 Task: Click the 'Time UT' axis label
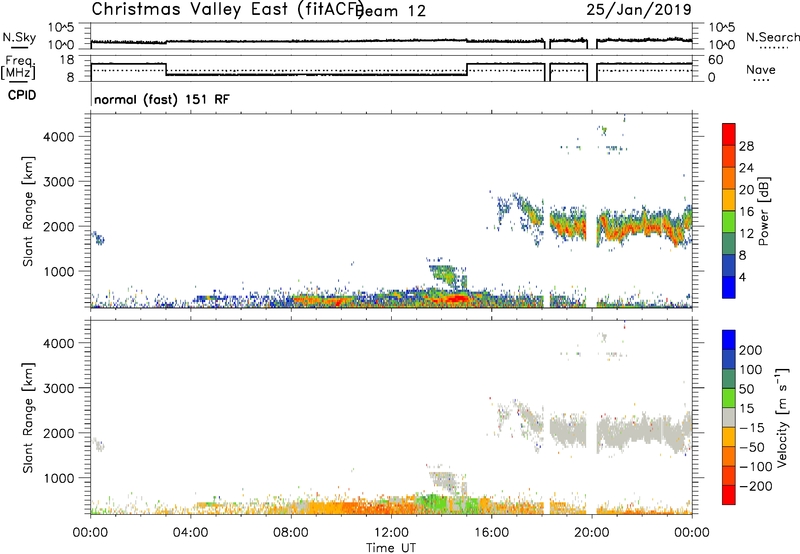pyautogui.click(x=391, y=548)
